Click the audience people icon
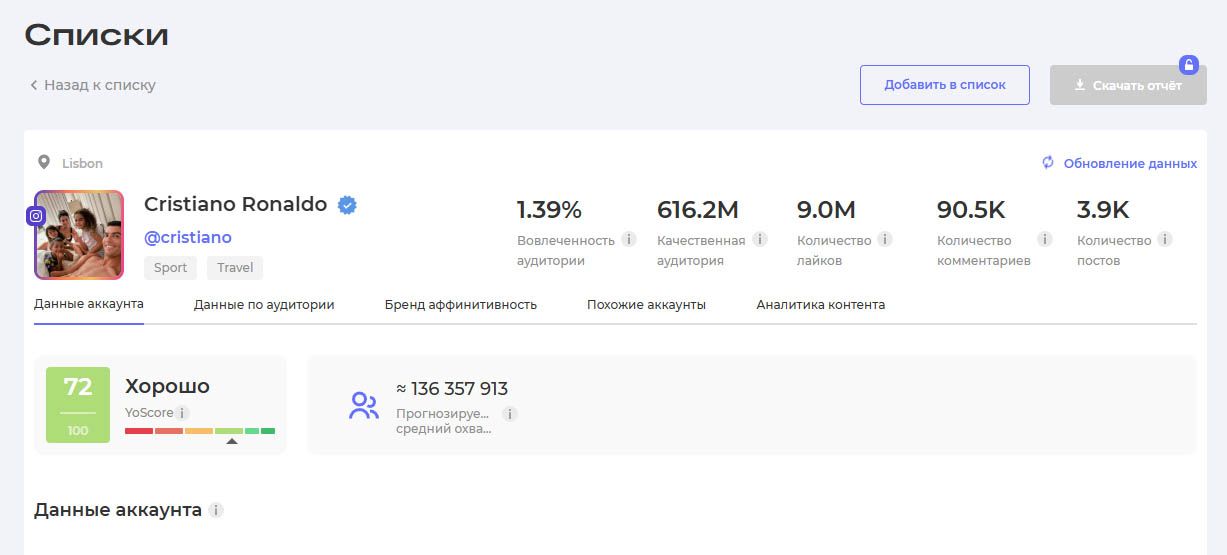This screenshot has width=1227, height=555. pyautogui.click(x=364, y=405)
